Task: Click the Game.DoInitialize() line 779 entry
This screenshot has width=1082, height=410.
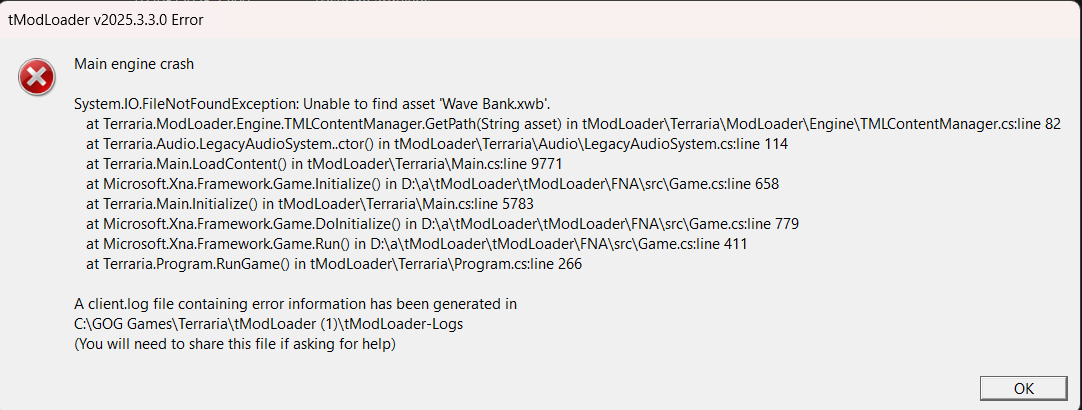Action: tap(442, 224)
